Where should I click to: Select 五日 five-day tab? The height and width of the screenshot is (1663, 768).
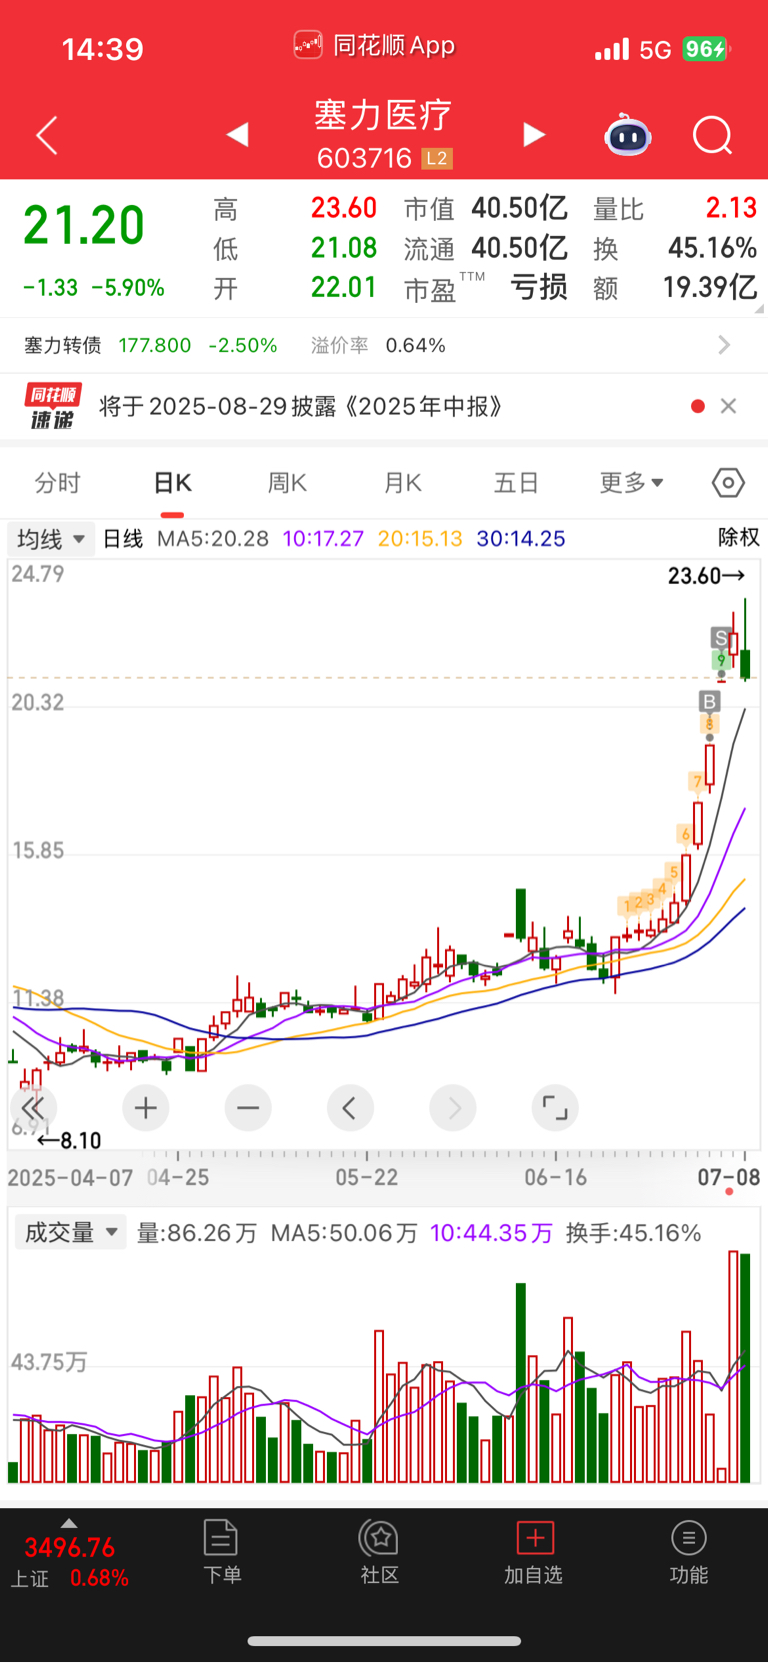click(516, 483)
